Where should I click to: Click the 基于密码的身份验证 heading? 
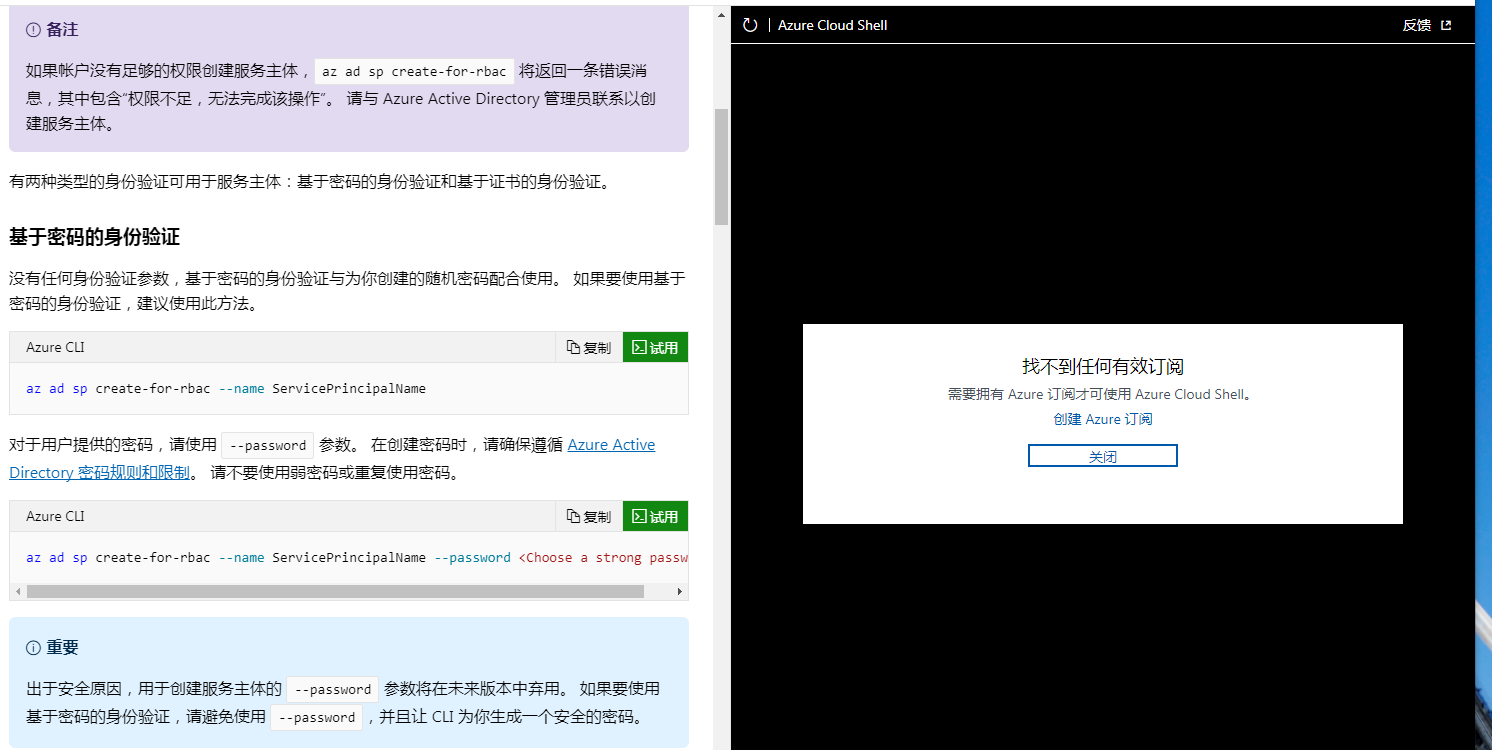[x=94, y=237]
